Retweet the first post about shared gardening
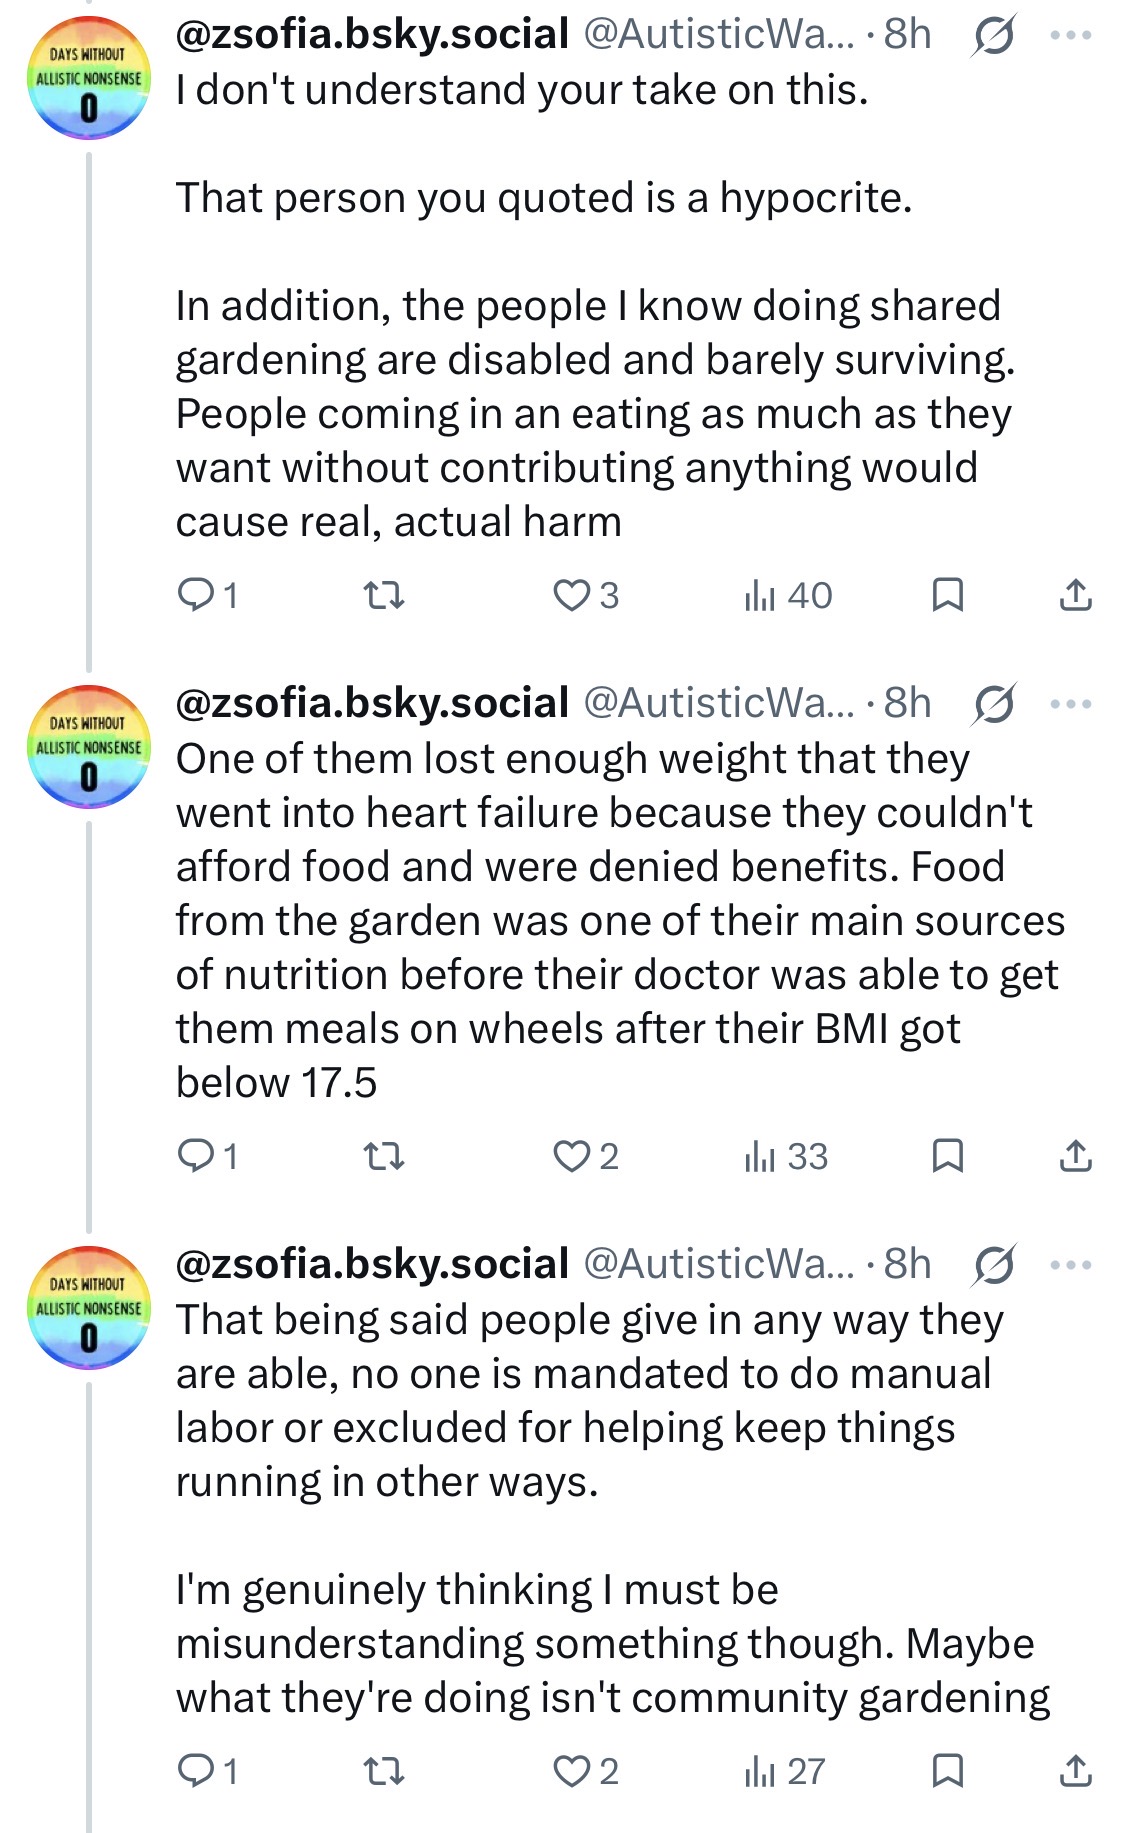 pos(382,596)
